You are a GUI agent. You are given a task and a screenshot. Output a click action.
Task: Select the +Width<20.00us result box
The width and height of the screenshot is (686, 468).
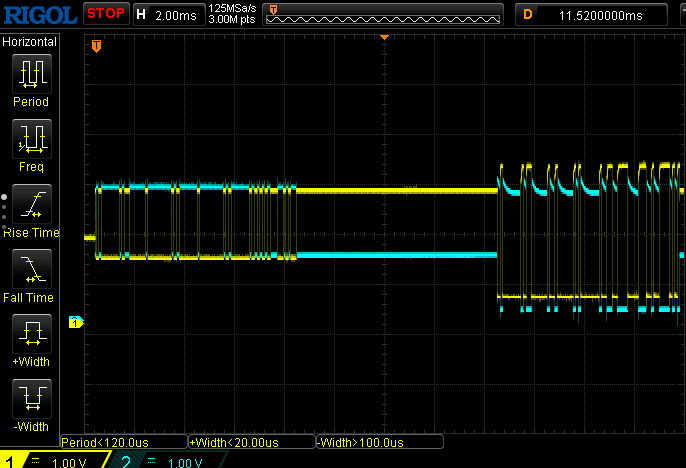[250, 442]
